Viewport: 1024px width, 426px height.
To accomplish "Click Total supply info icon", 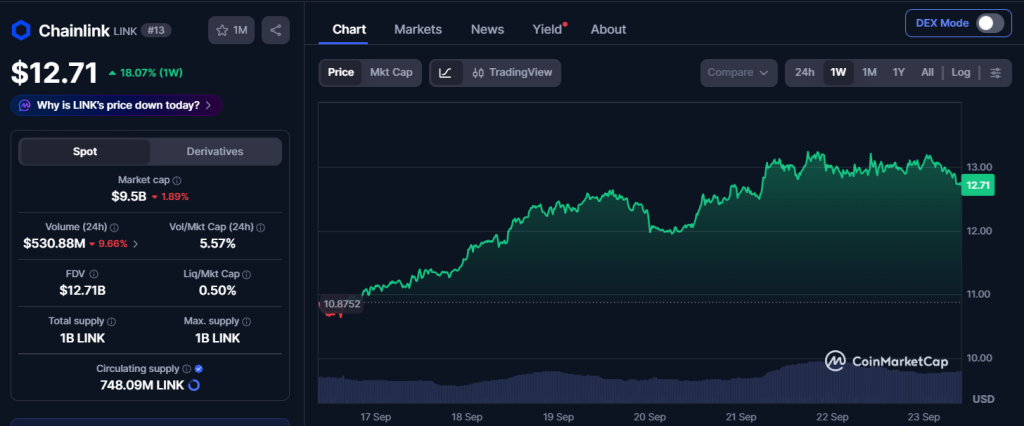I will 112,321.
